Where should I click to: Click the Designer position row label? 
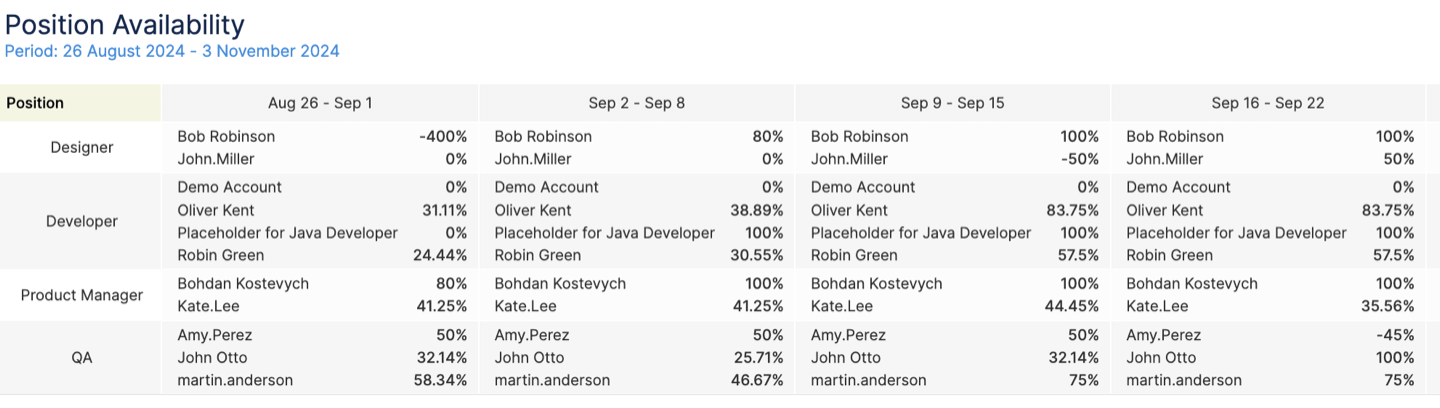(x=82, y=148)
